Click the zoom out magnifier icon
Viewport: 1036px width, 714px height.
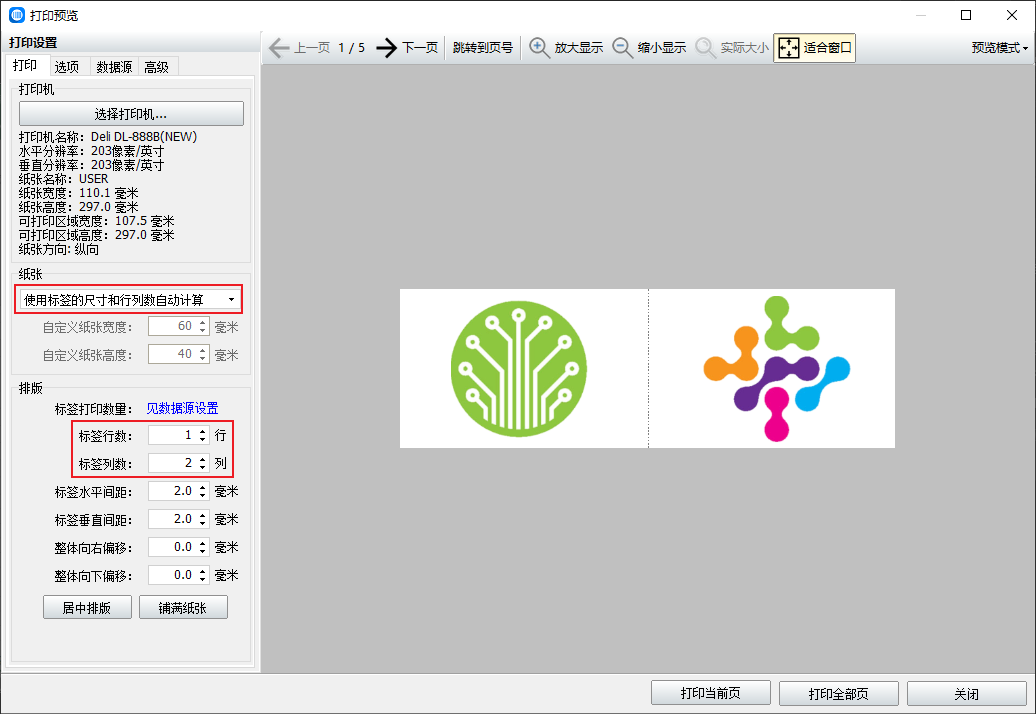pos(622,48)
